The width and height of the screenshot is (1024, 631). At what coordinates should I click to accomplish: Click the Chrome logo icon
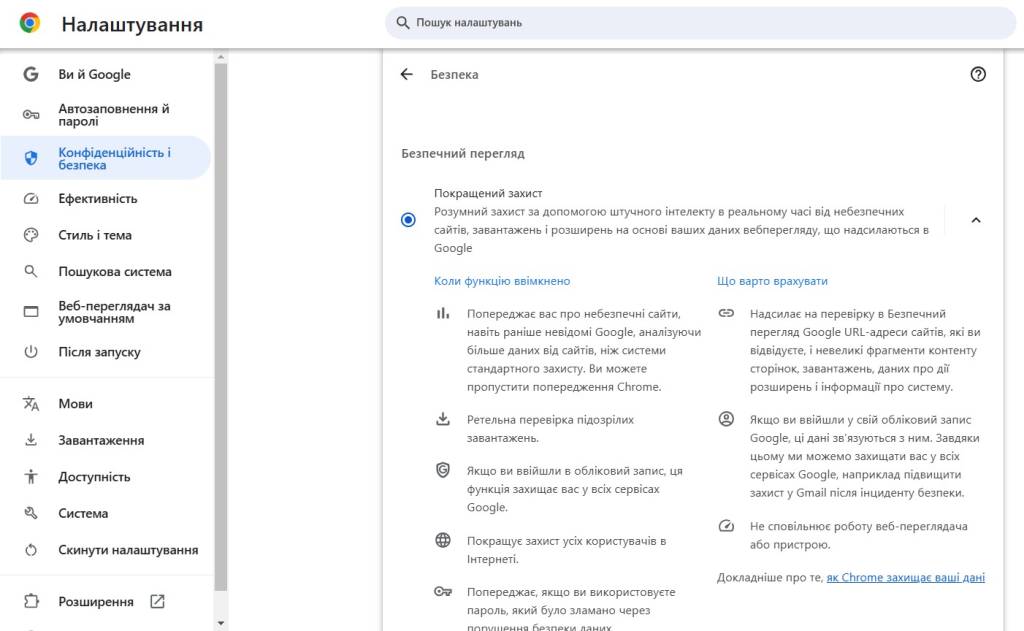30,23
